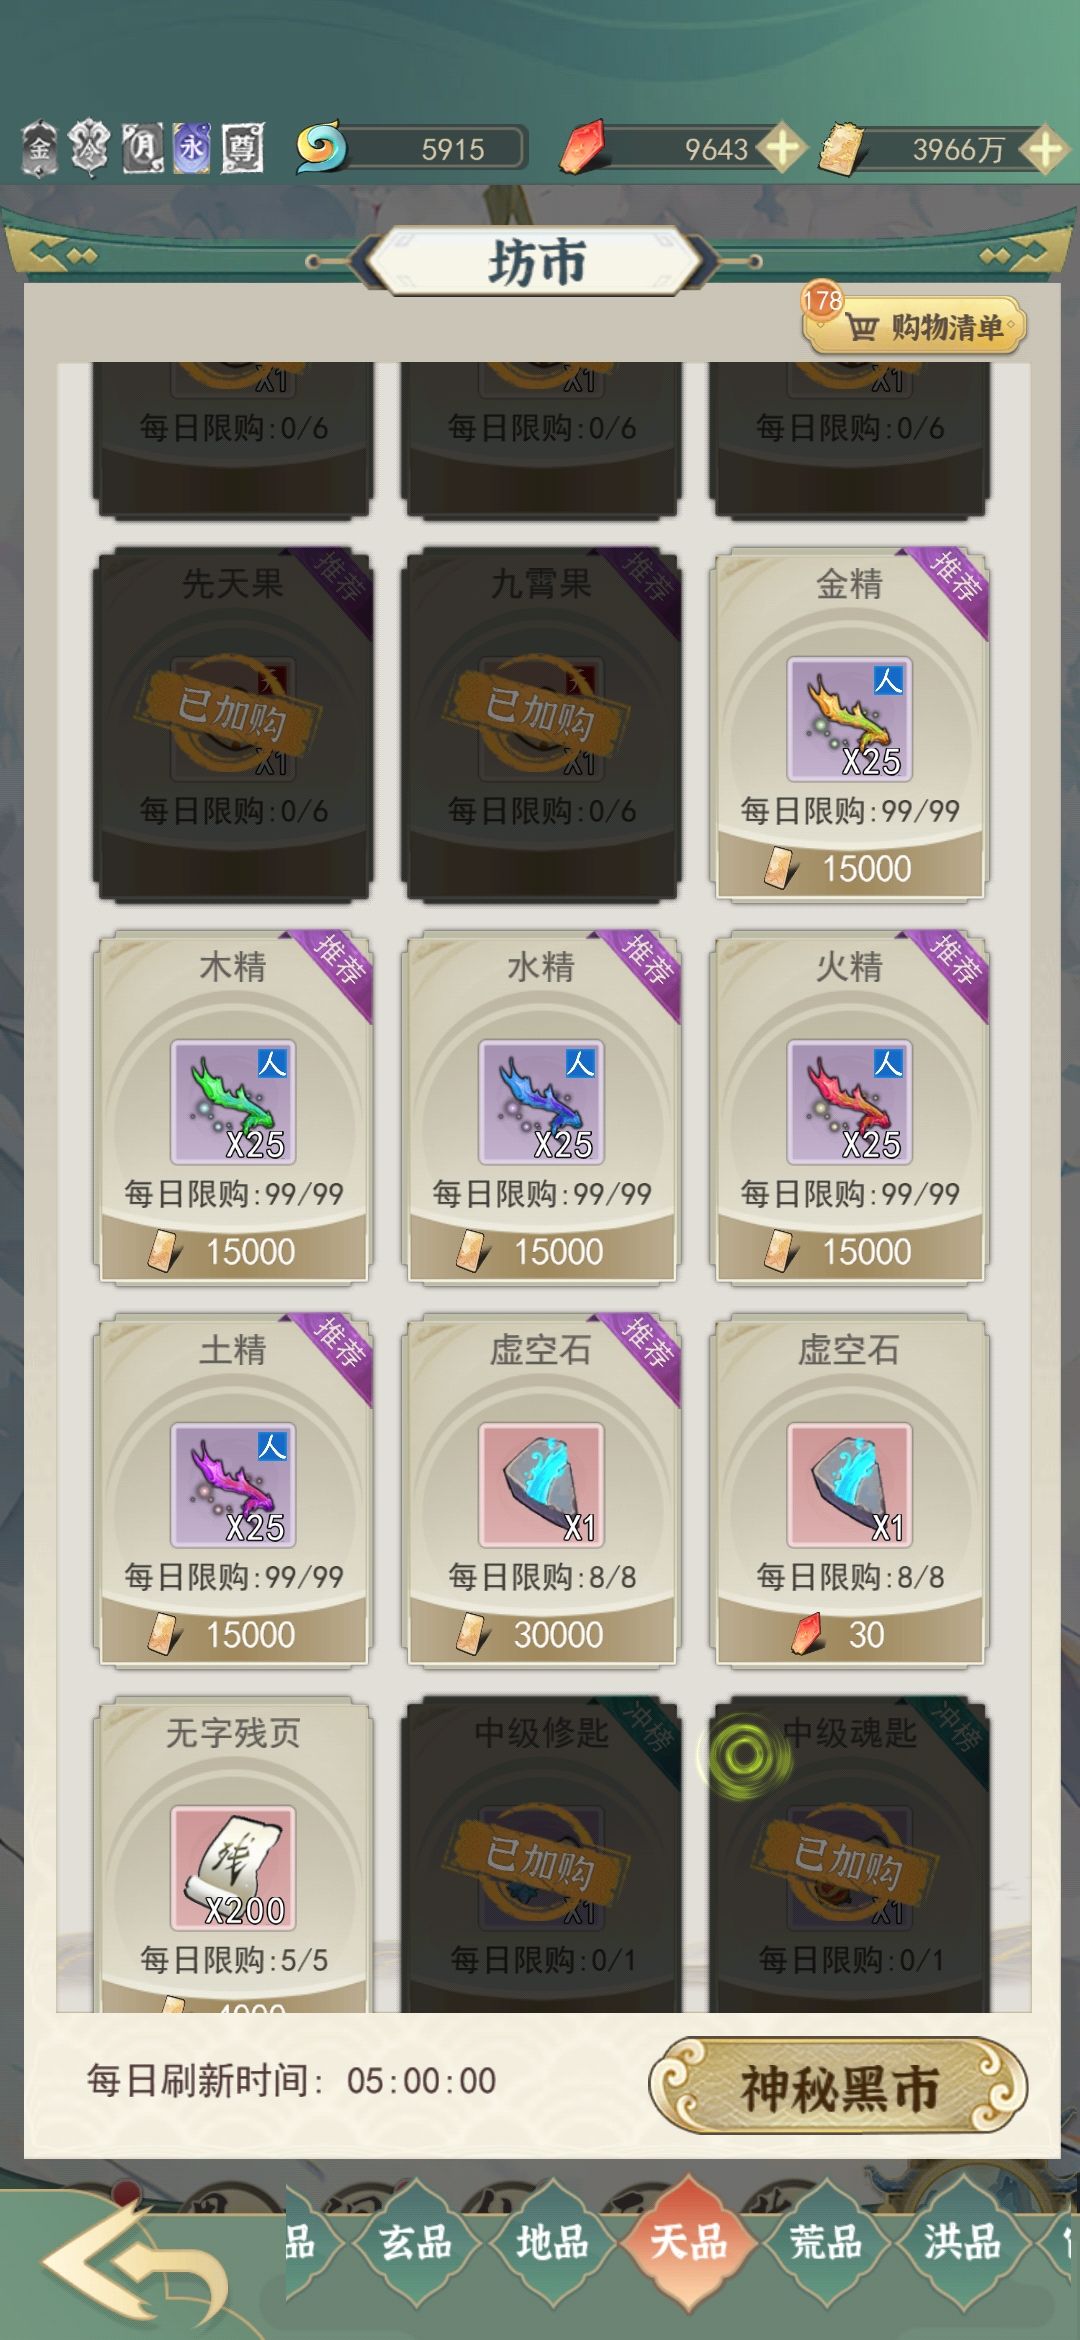Select the 金精 item icon
The height and width of the screenshot is (2340, 1080).
pos(849,719)
